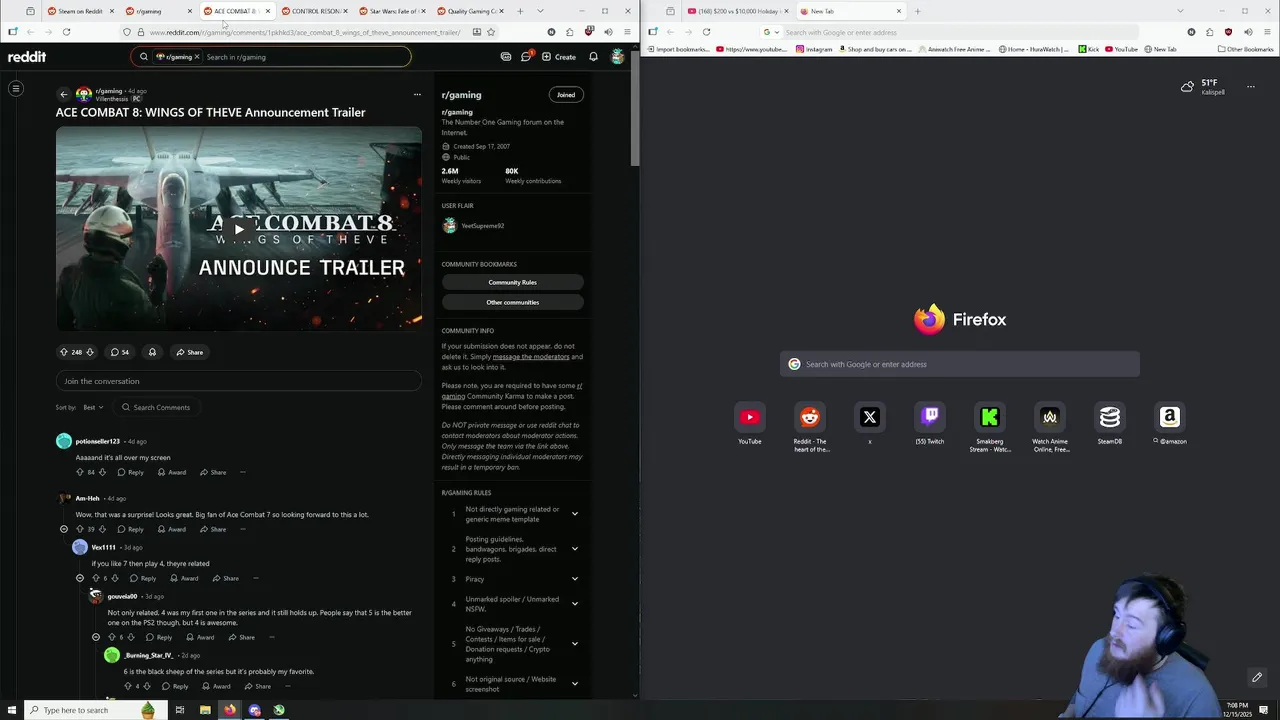Click the Join the conversation comment box
The height and width of the screenshot is (720, 1280).
point(238,381)
